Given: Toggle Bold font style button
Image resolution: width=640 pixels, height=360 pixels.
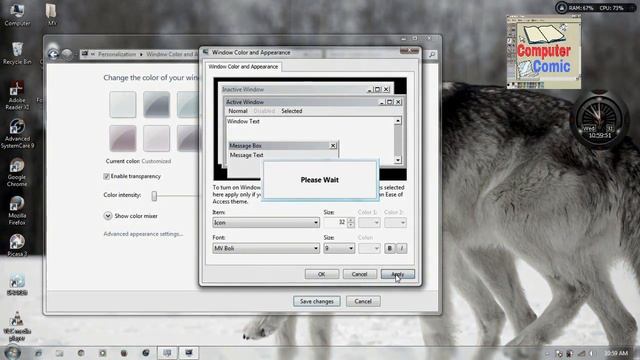Looking at the screenshot, I should pos(389,248).
